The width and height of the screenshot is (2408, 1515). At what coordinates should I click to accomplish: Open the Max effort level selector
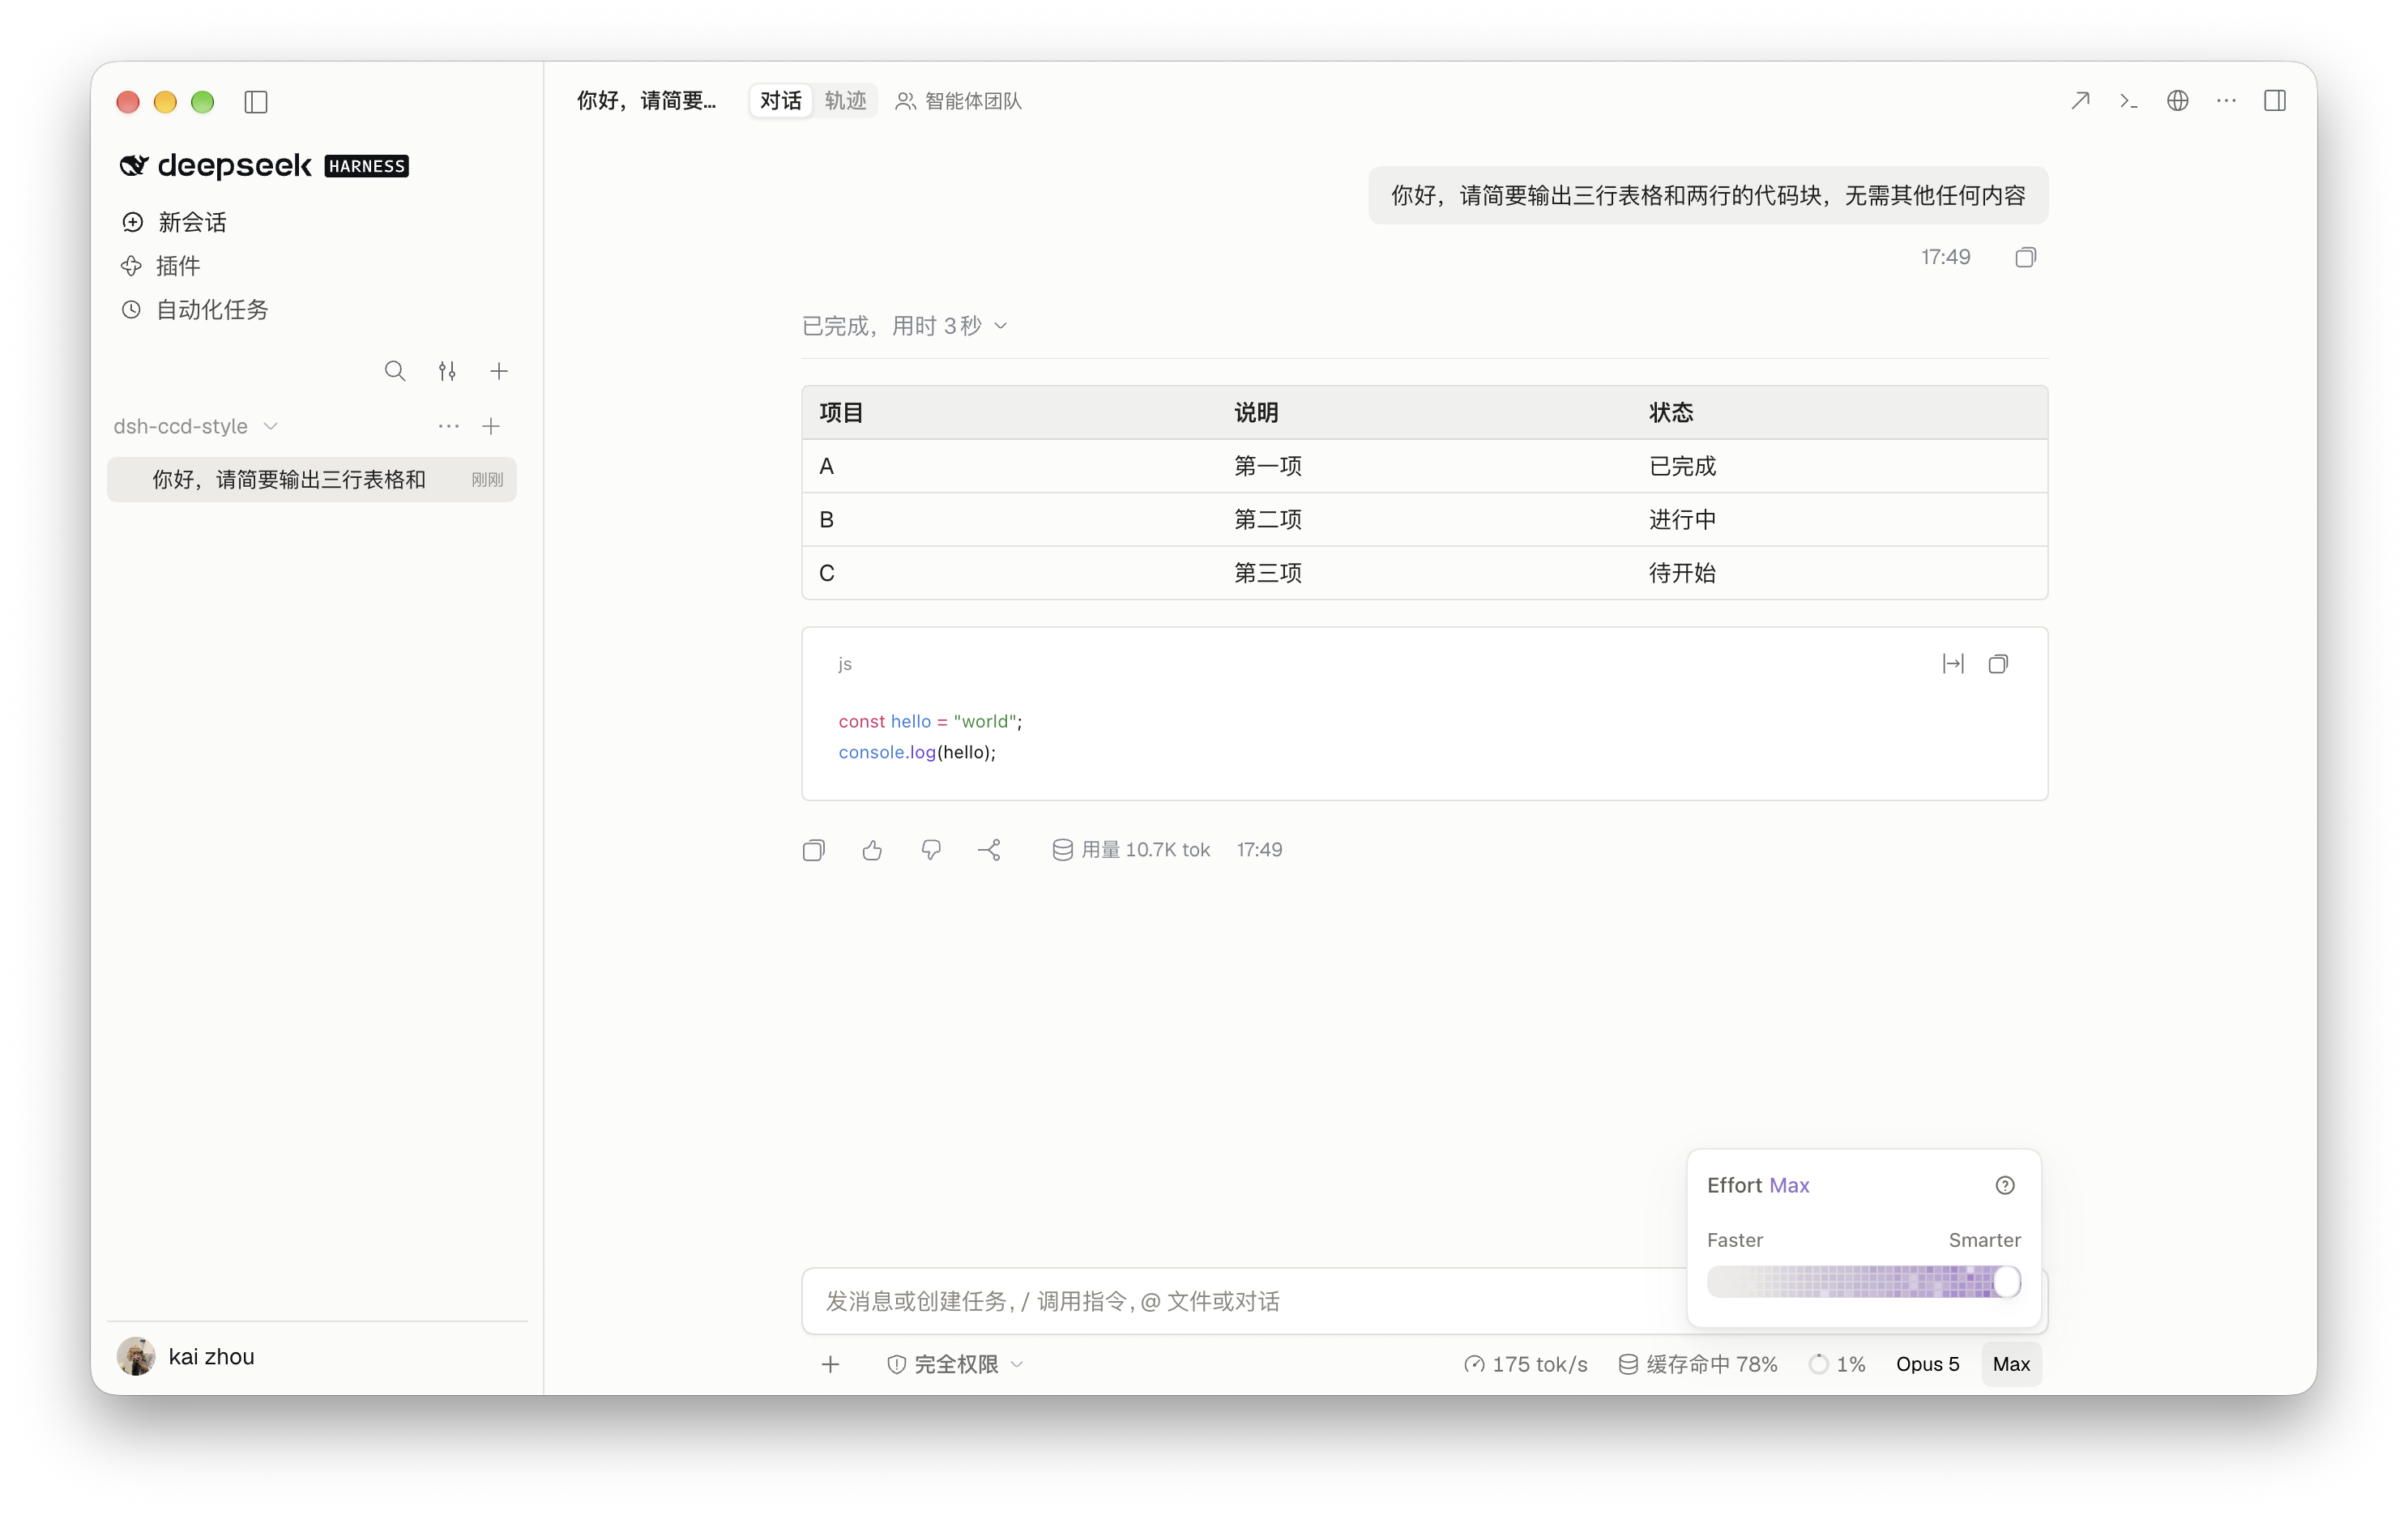[x=2011, y=1364]
